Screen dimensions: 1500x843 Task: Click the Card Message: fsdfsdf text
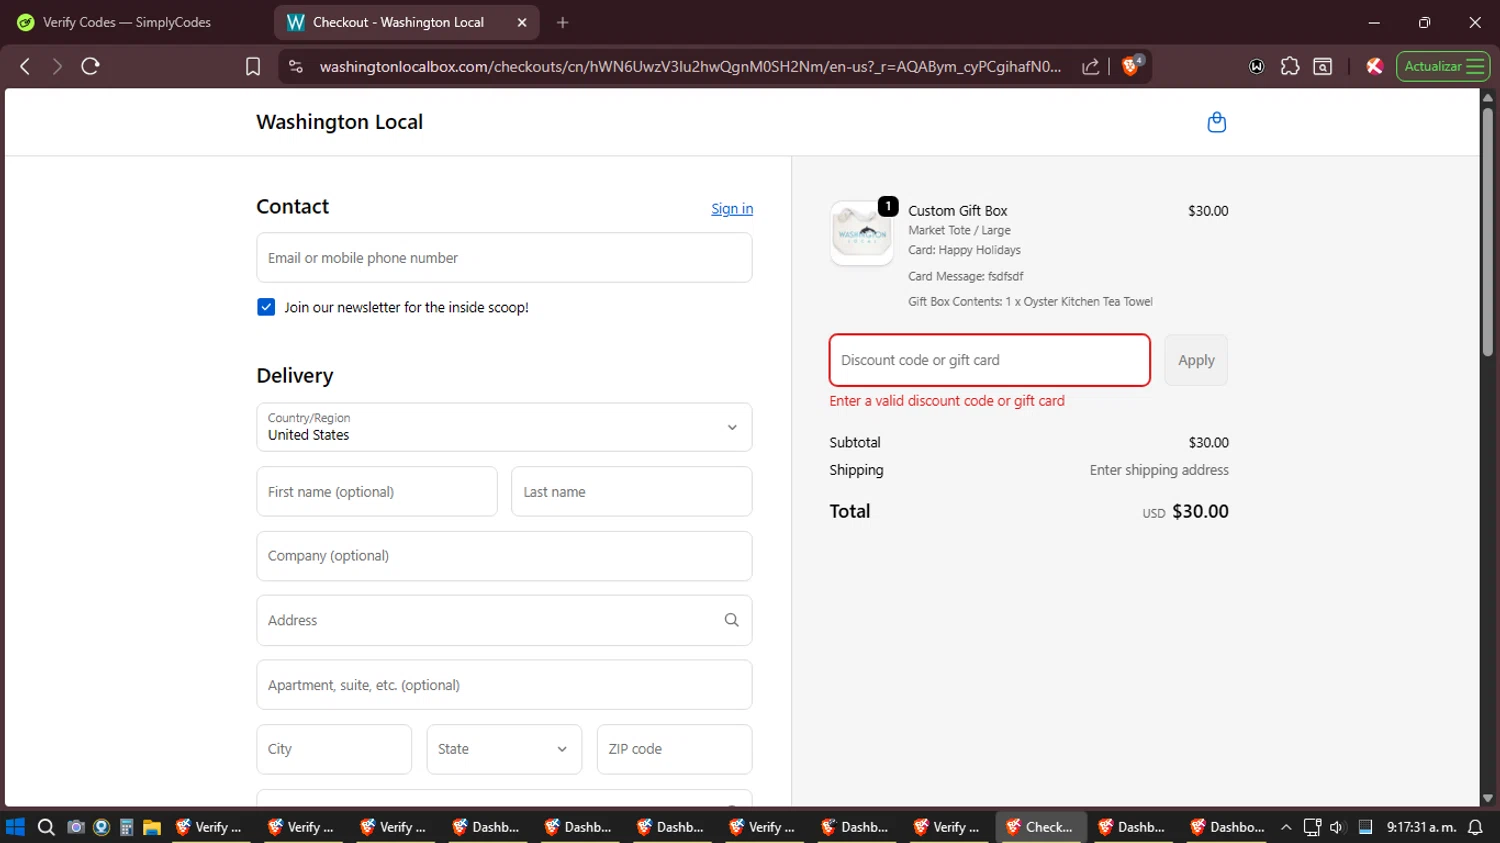(965, 276)
